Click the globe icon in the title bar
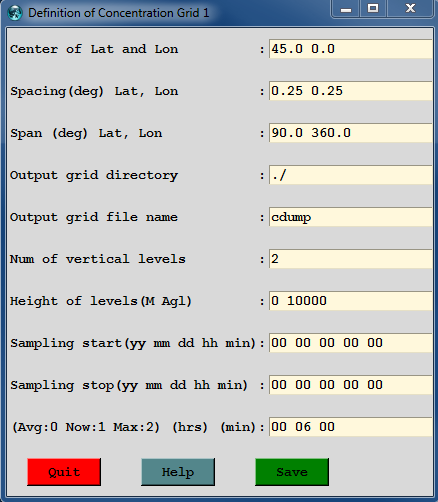 coord(15,13)
